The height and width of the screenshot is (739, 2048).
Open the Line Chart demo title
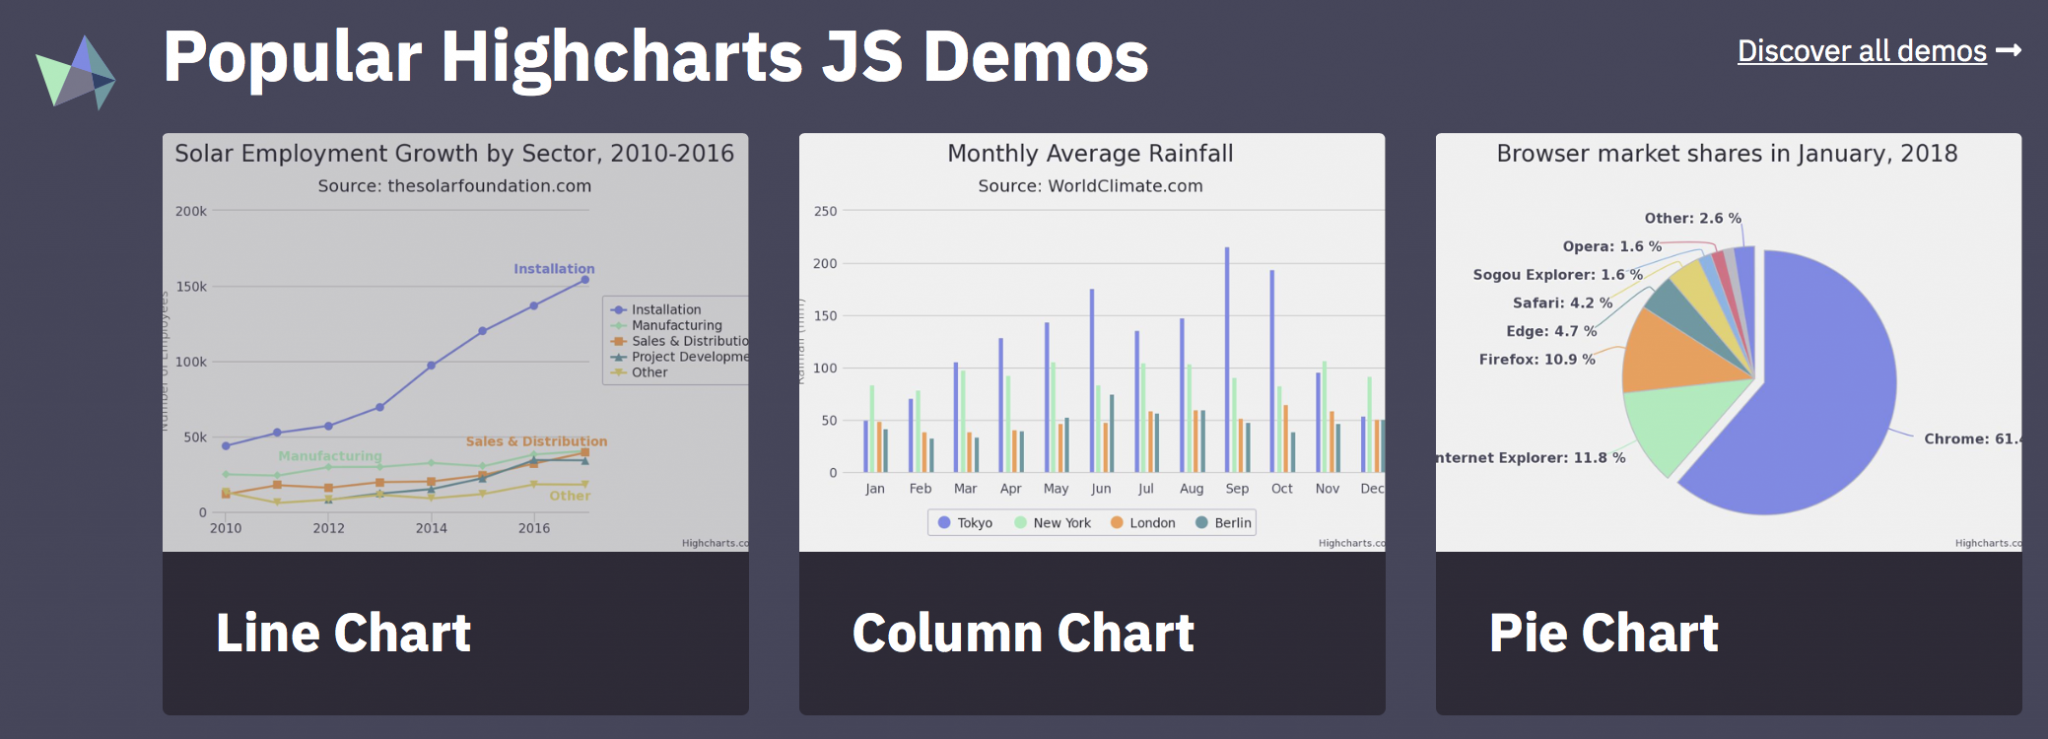click(343, 633)
